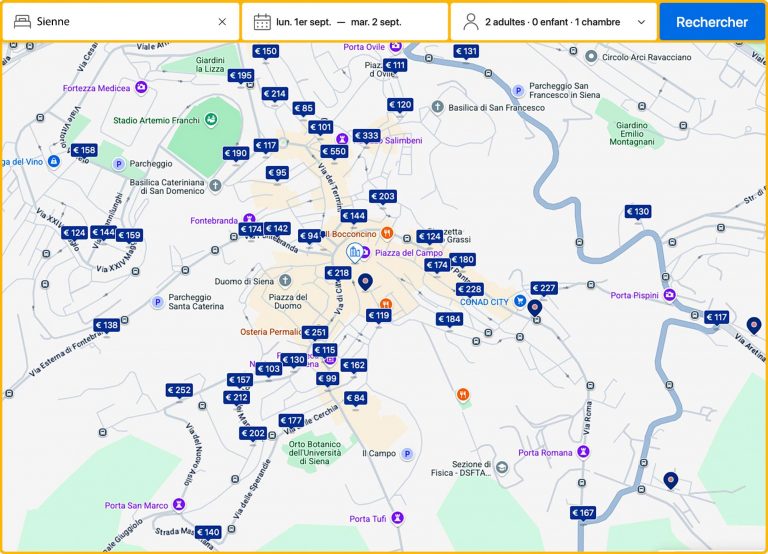Choose the € 84 hotel price marker
Screen dimensions: 768x554
(355, 398)
